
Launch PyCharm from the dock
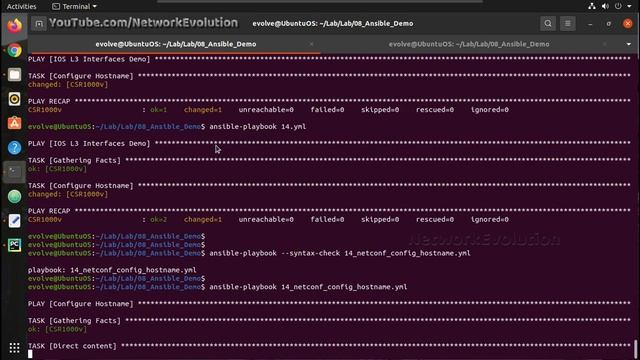pyautogui.click(x=14, y=245)
